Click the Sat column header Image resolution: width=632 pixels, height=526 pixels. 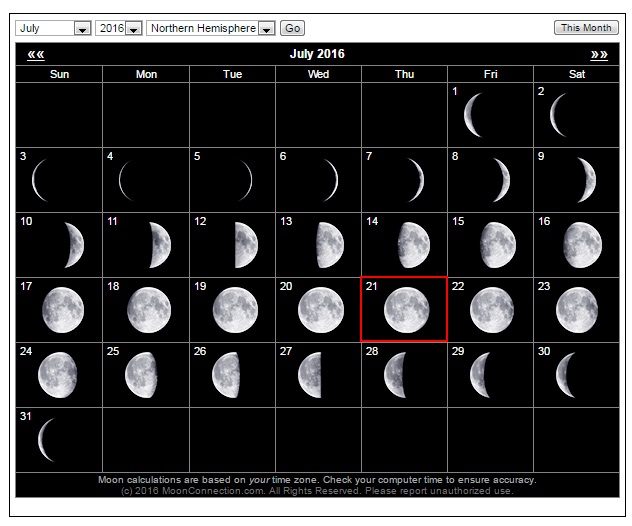click(x=577, y=74)
